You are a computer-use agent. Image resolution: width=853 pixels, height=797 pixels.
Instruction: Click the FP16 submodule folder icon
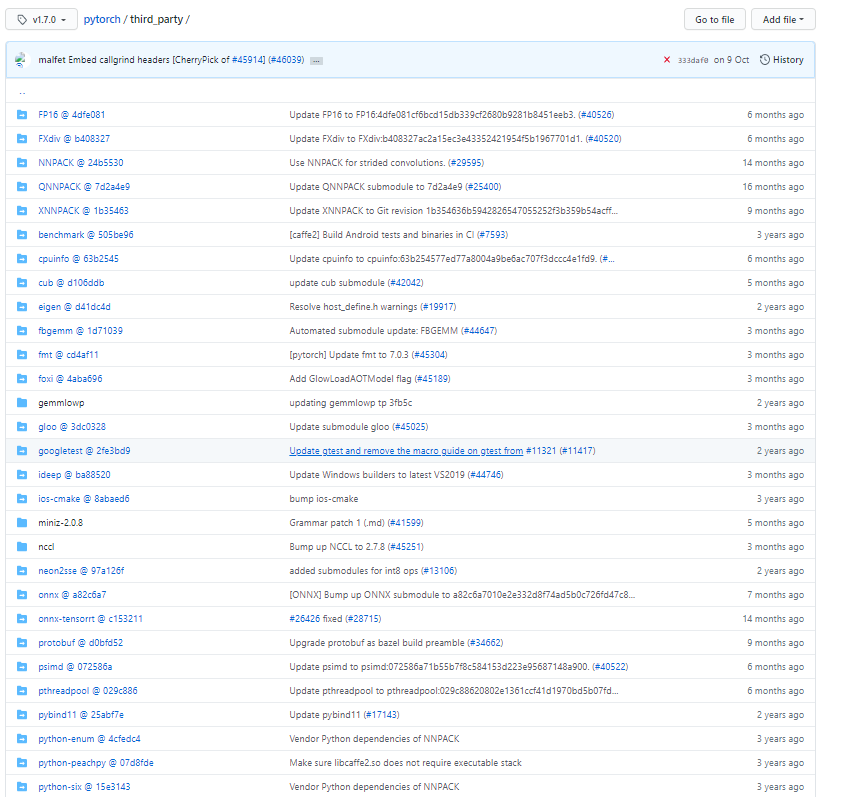point(22,115)
